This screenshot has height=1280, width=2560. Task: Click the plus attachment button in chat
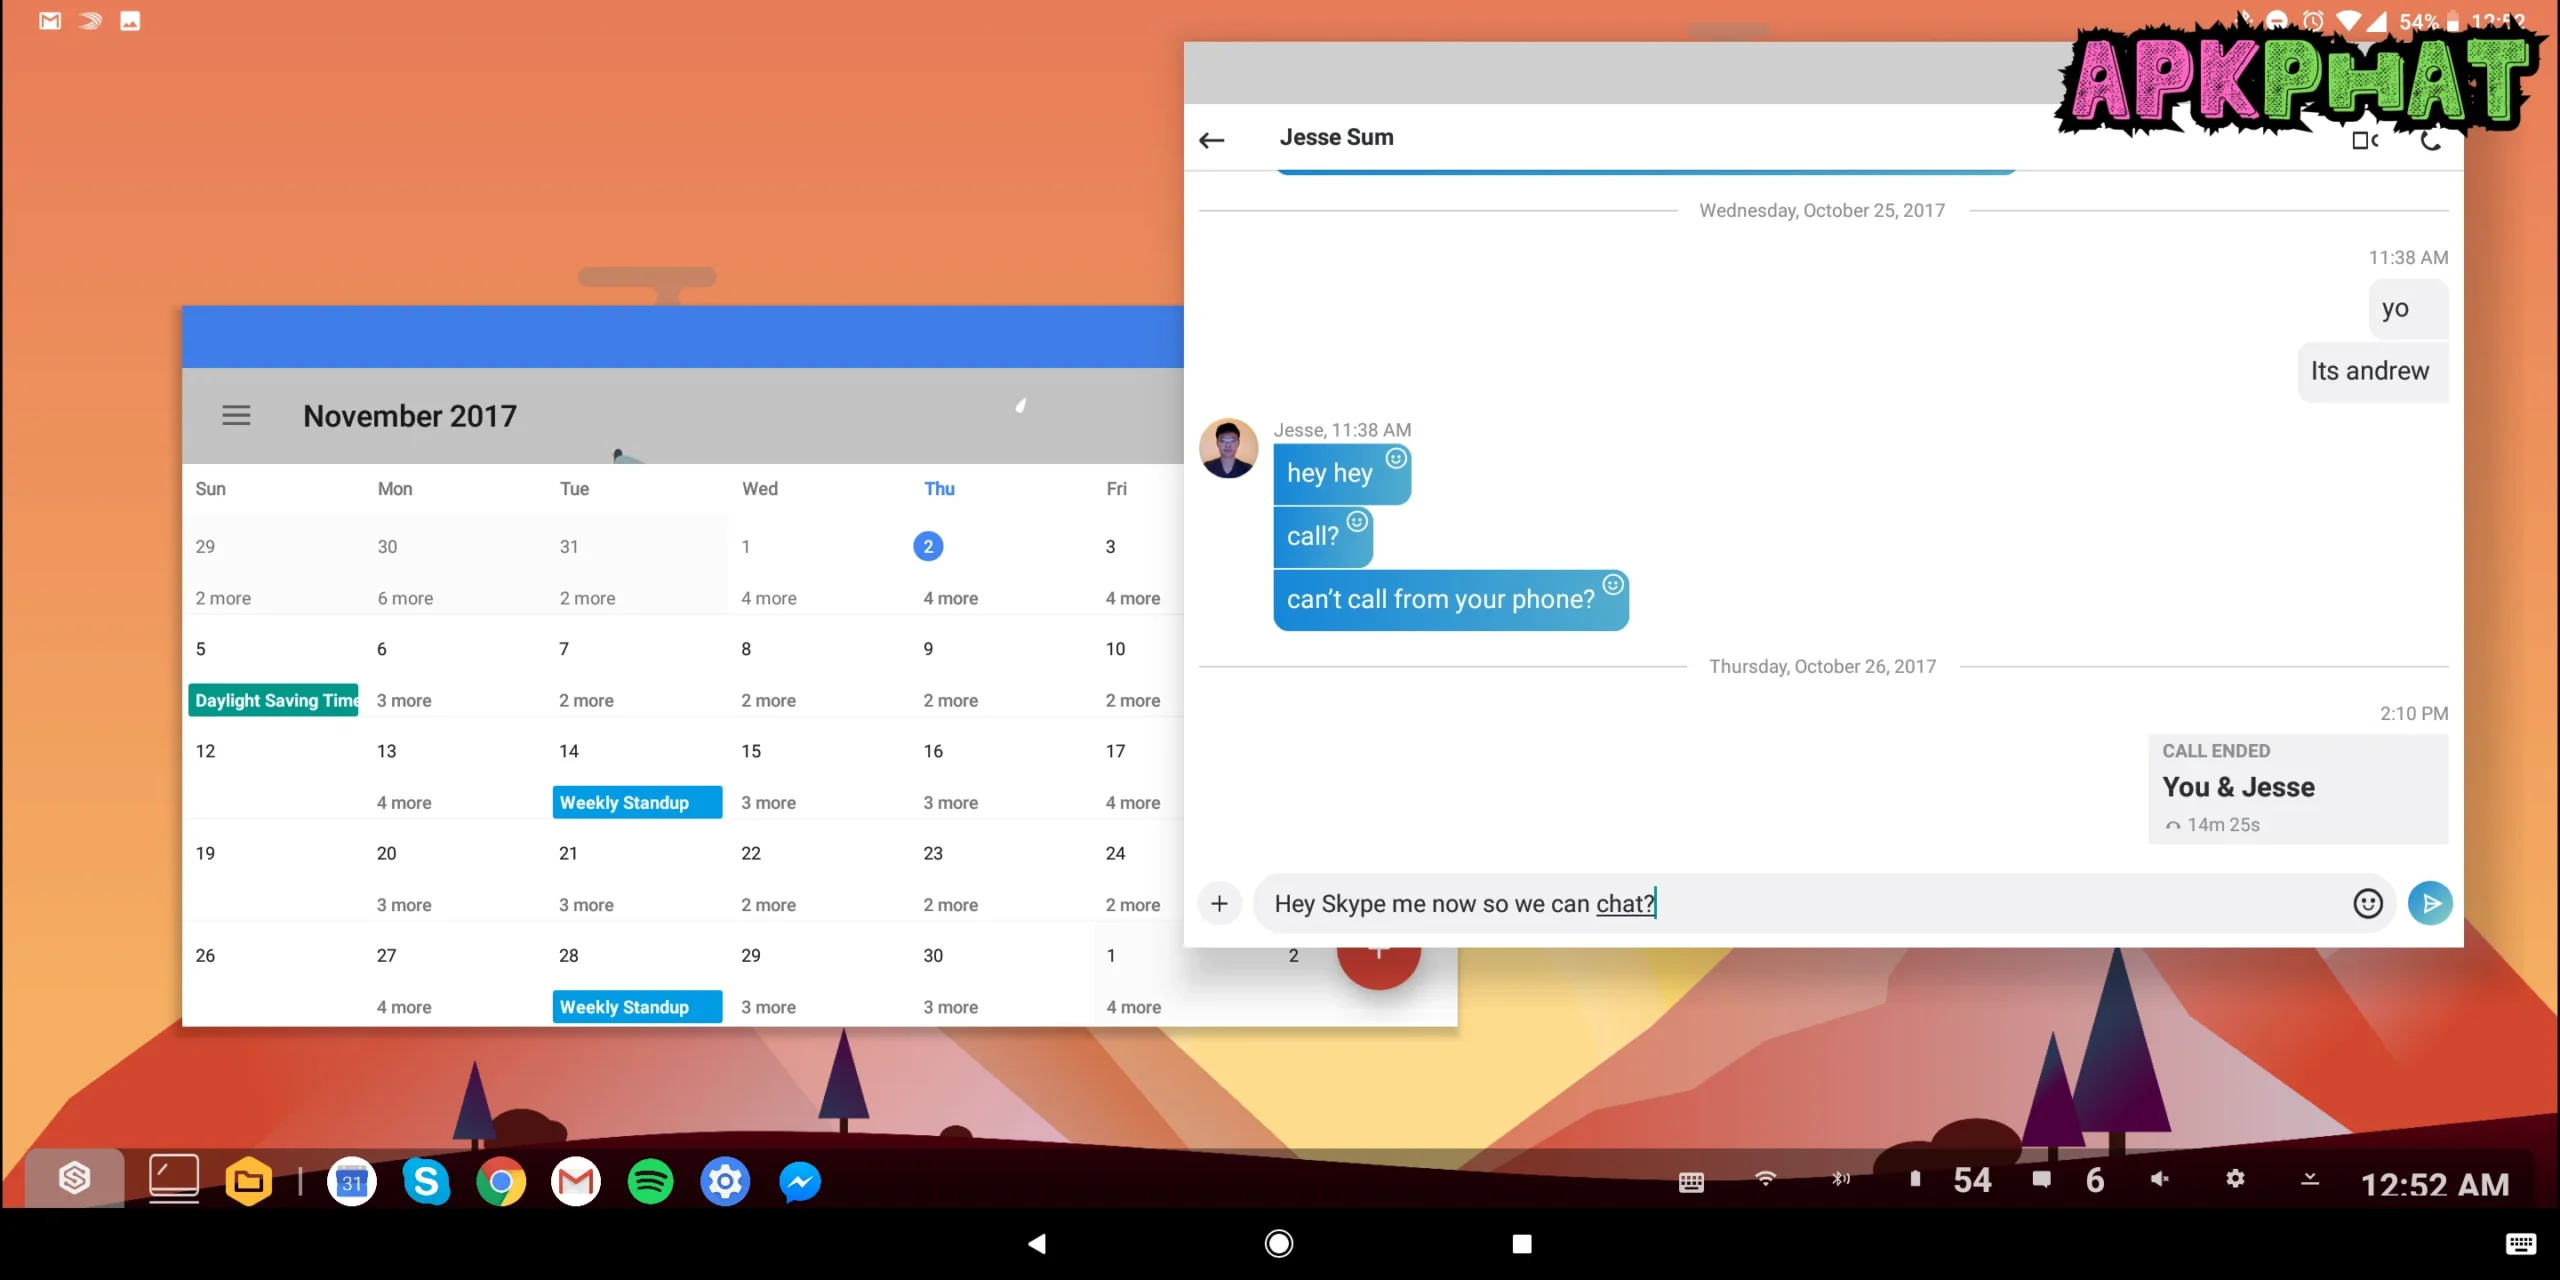(1219, 903)
